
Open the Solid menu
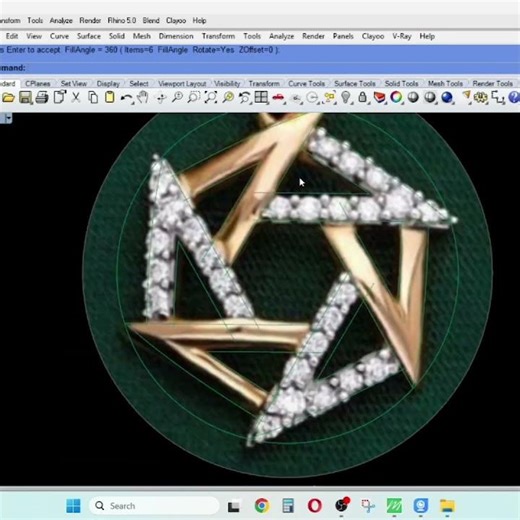117,36
